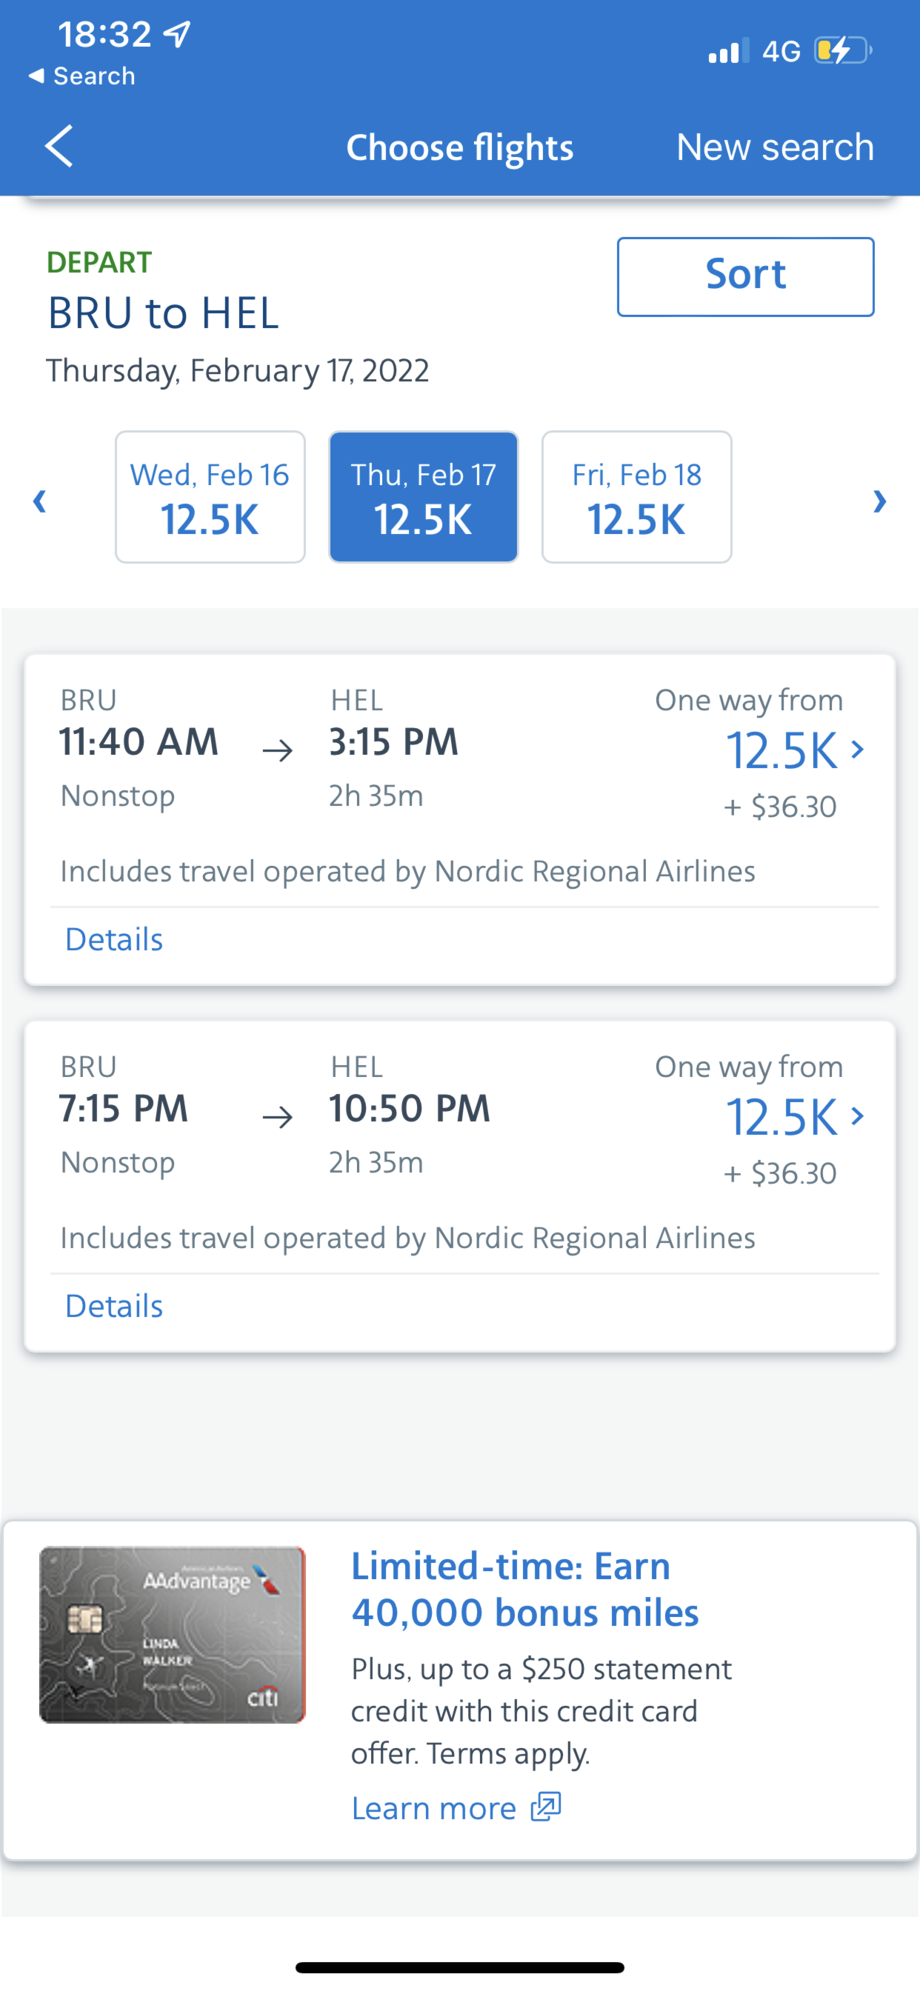The height and width of the screenshot is (1991, 920).
Task: Tap the Limited-time 40,000 bonus miles headline
Action: 525,1589
